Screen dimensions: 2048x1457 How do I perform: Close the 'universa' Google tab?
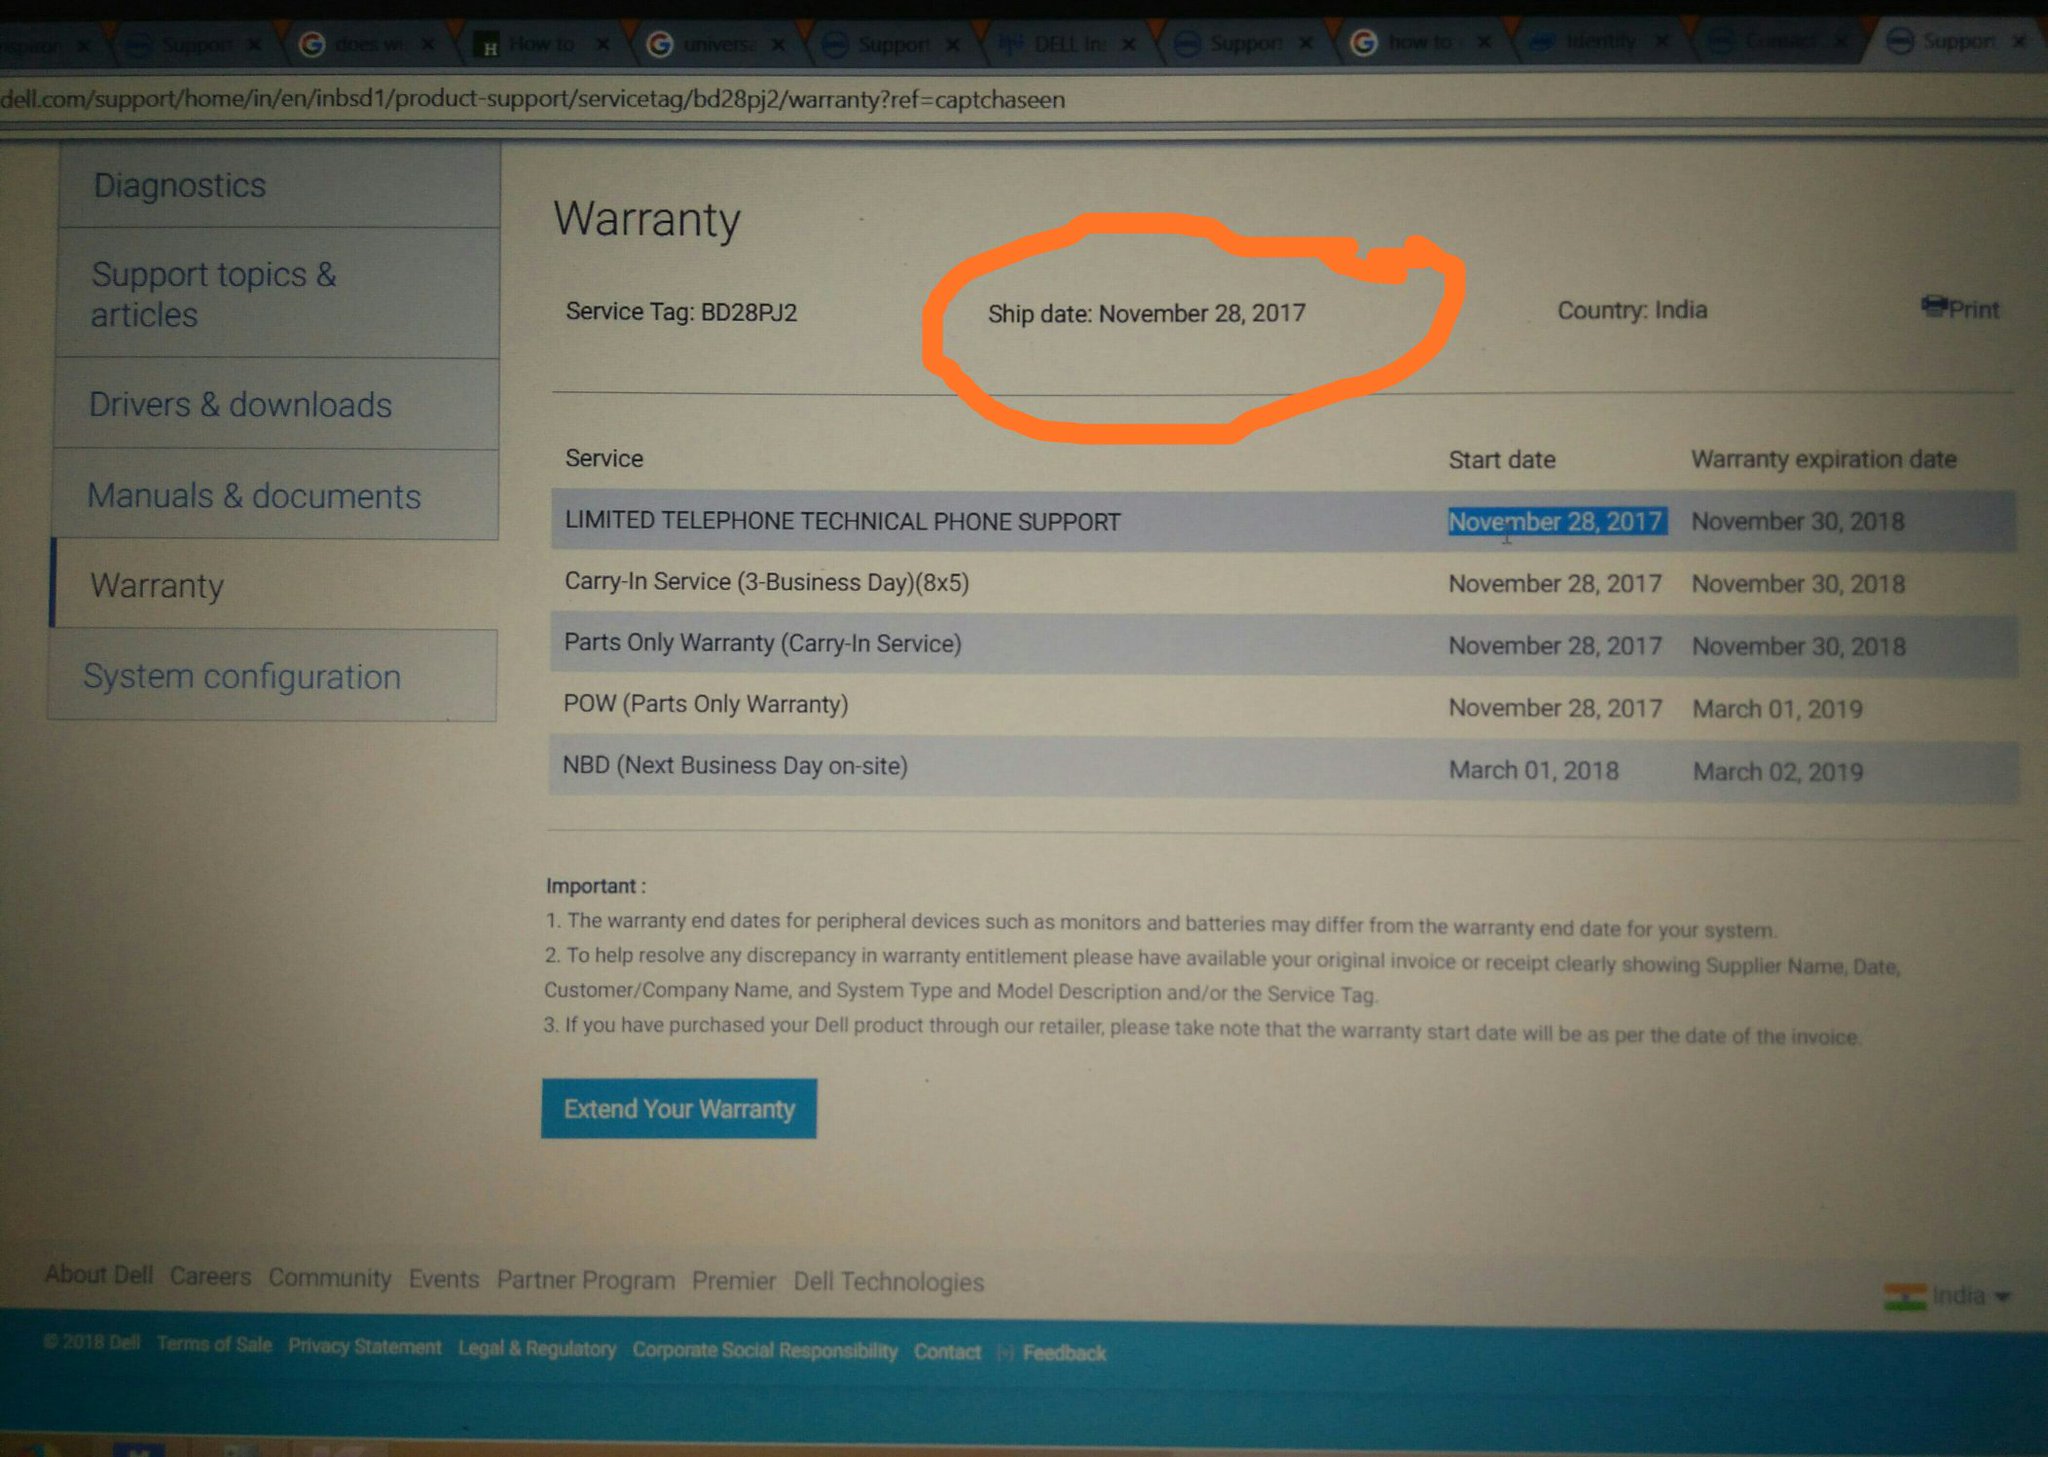(x=778, y=45)
